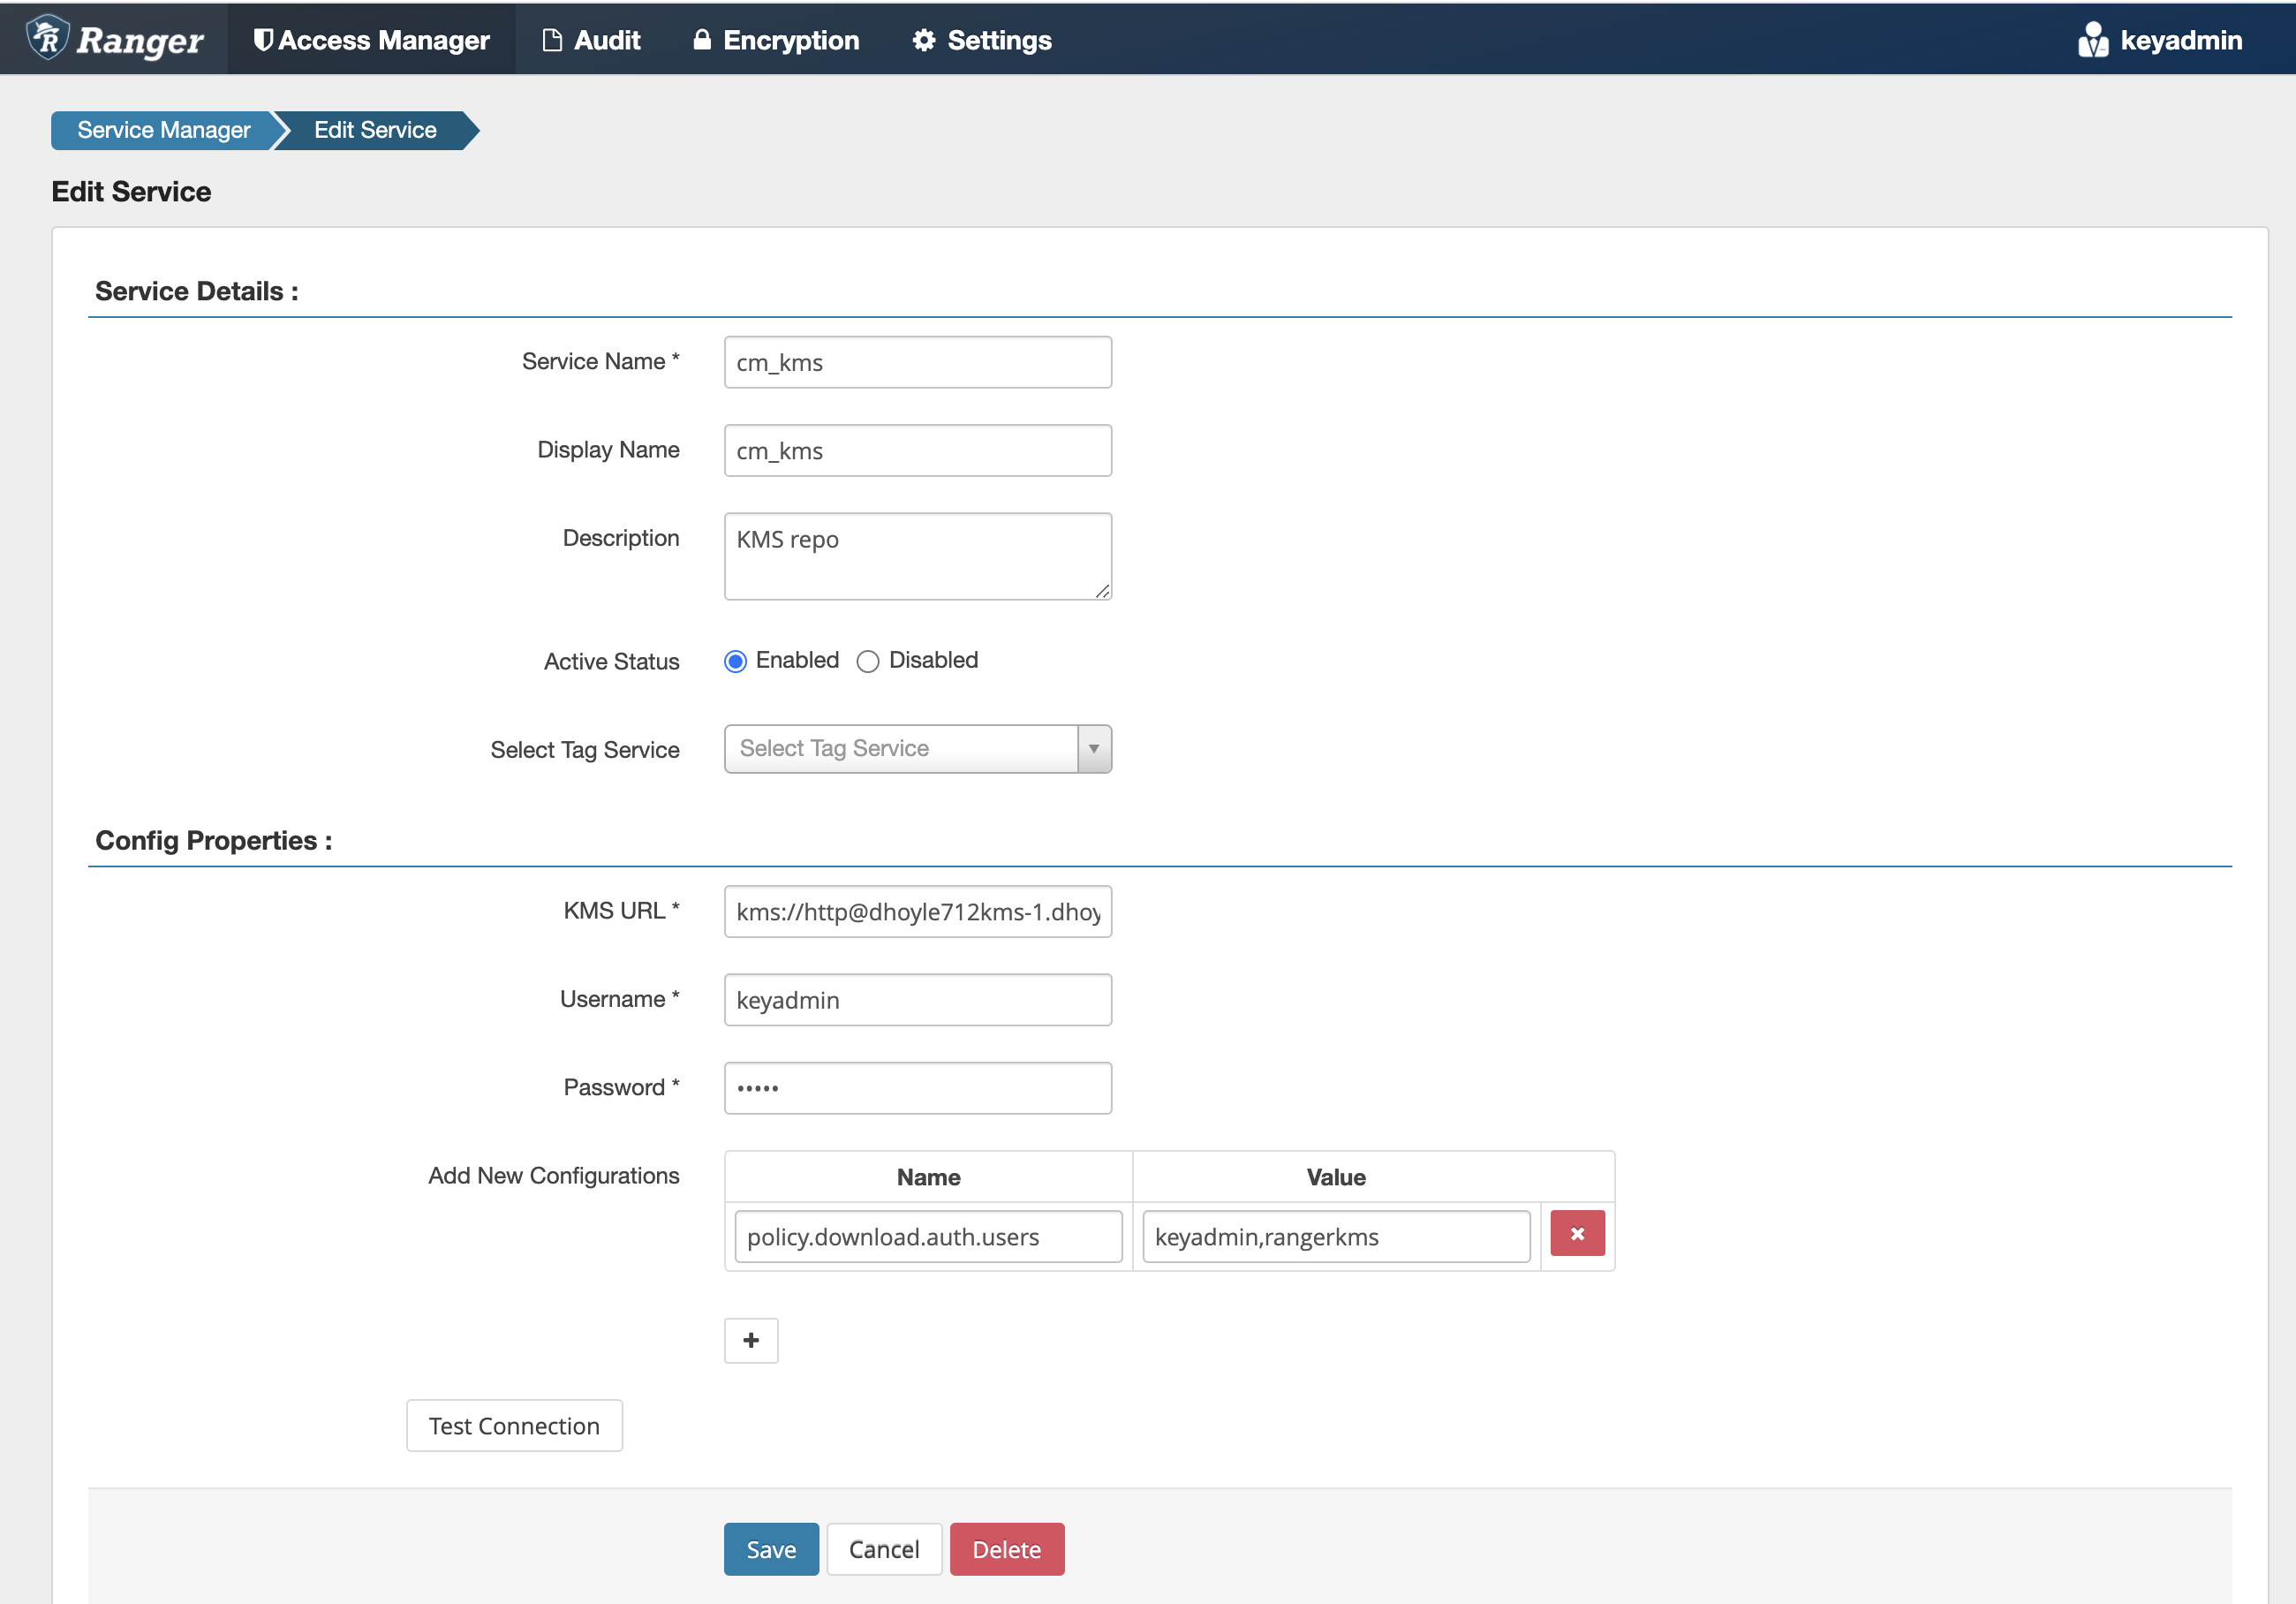Click the Audit document icon
2296x1604 pixels.
552,40
